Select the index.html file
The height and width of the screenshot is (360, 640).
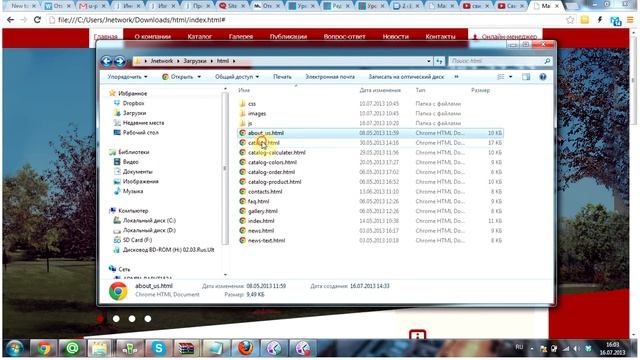(x=261, y=221)
